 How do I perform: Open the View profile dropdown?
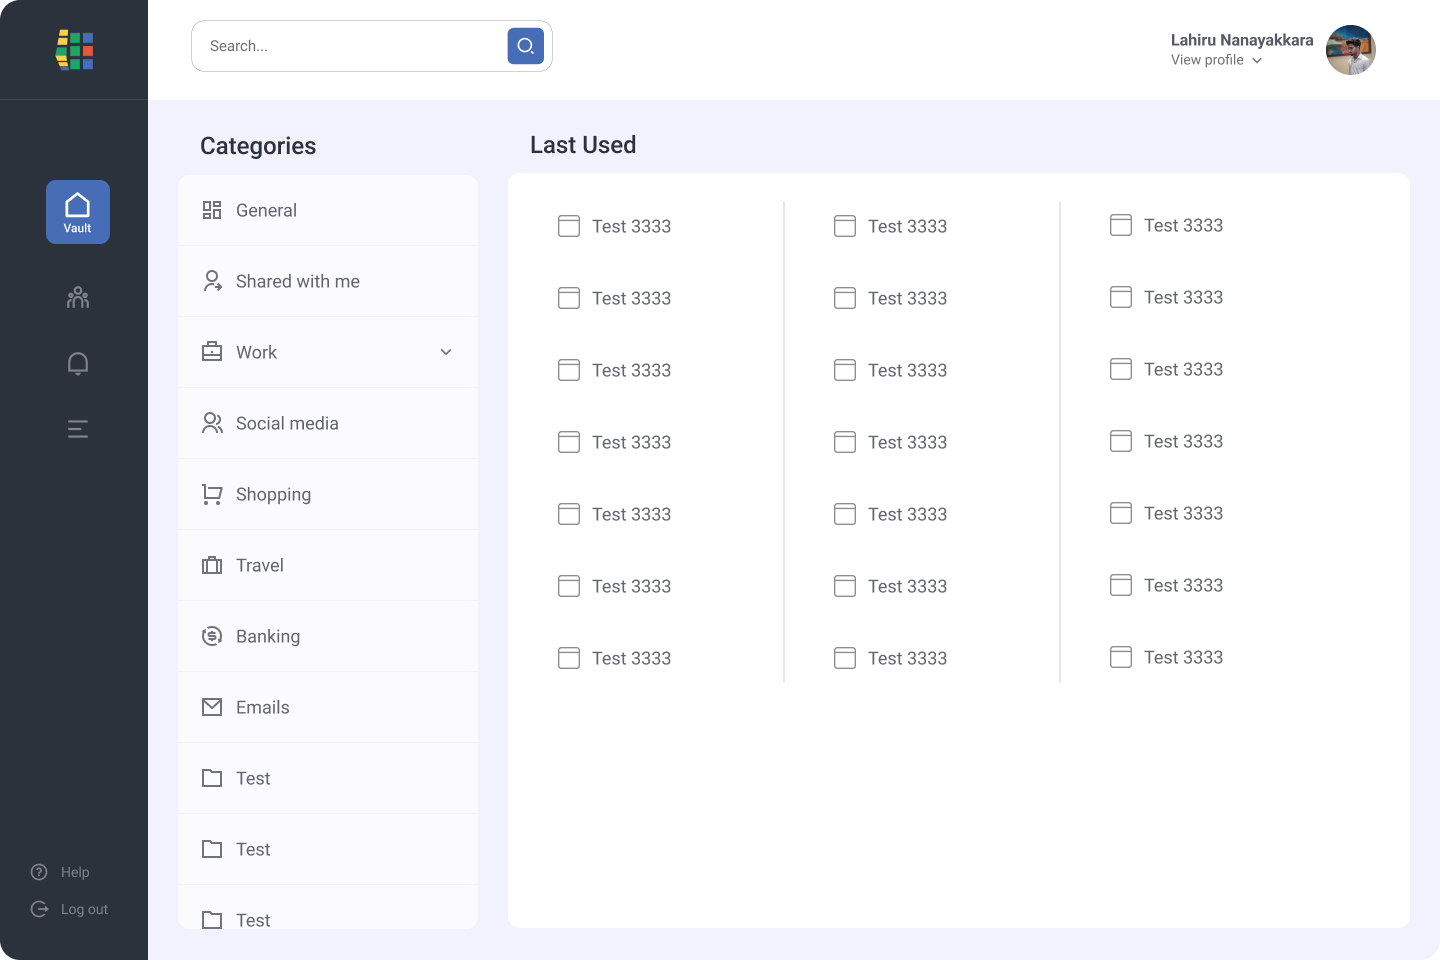click(x=1216, y=60)
